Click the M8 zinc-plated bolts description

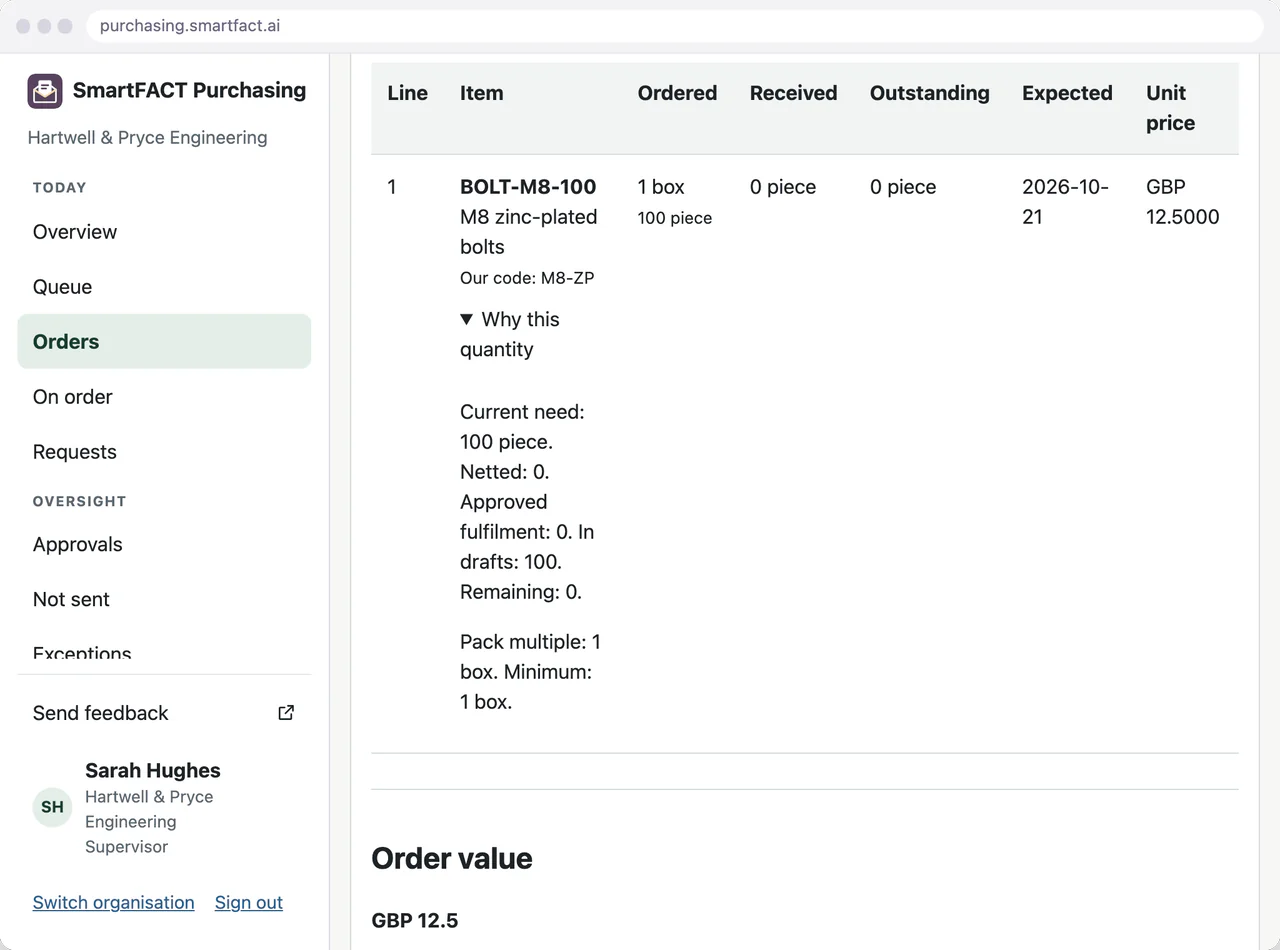point(528,232)
